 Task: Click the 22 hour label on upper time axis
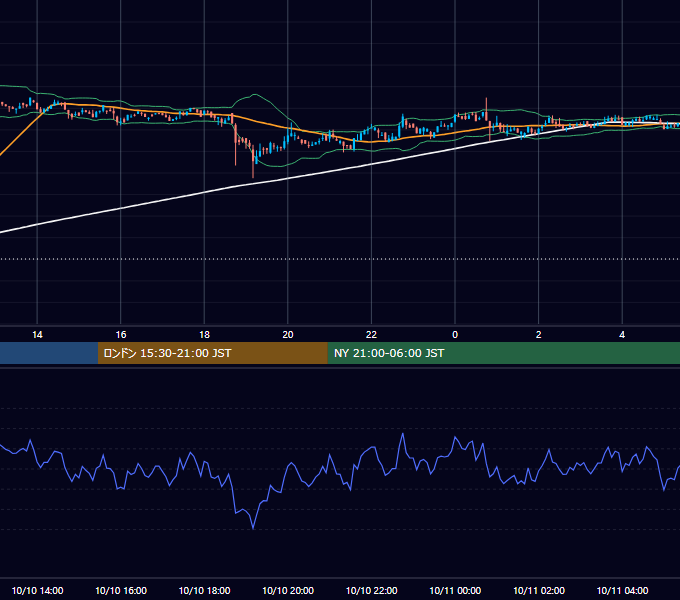(x=371, y=335)
